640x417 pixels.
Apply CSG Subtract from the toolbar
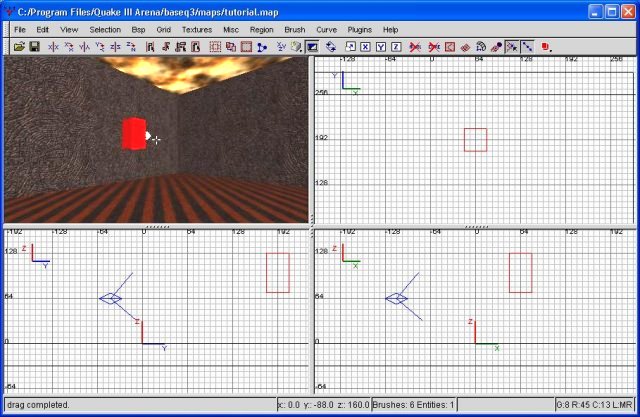215,47
